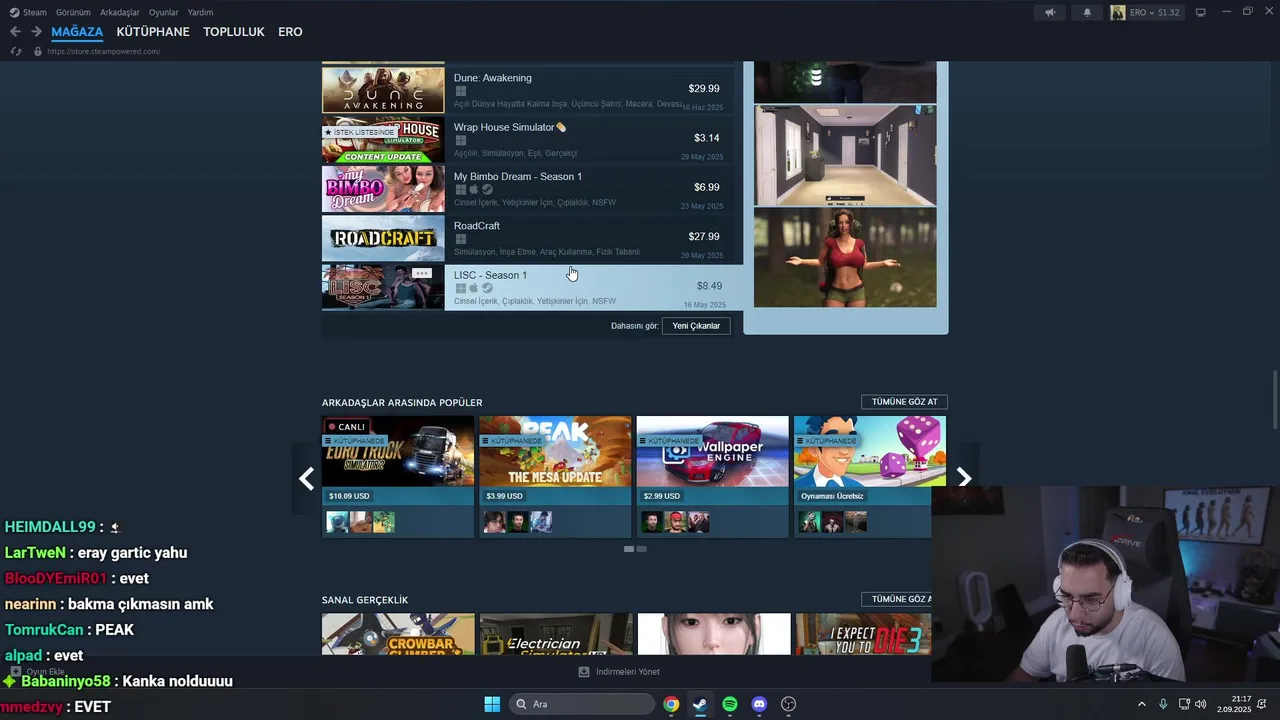
Task: Switch to the MAĞAZA tab
Action: [77, 32]
